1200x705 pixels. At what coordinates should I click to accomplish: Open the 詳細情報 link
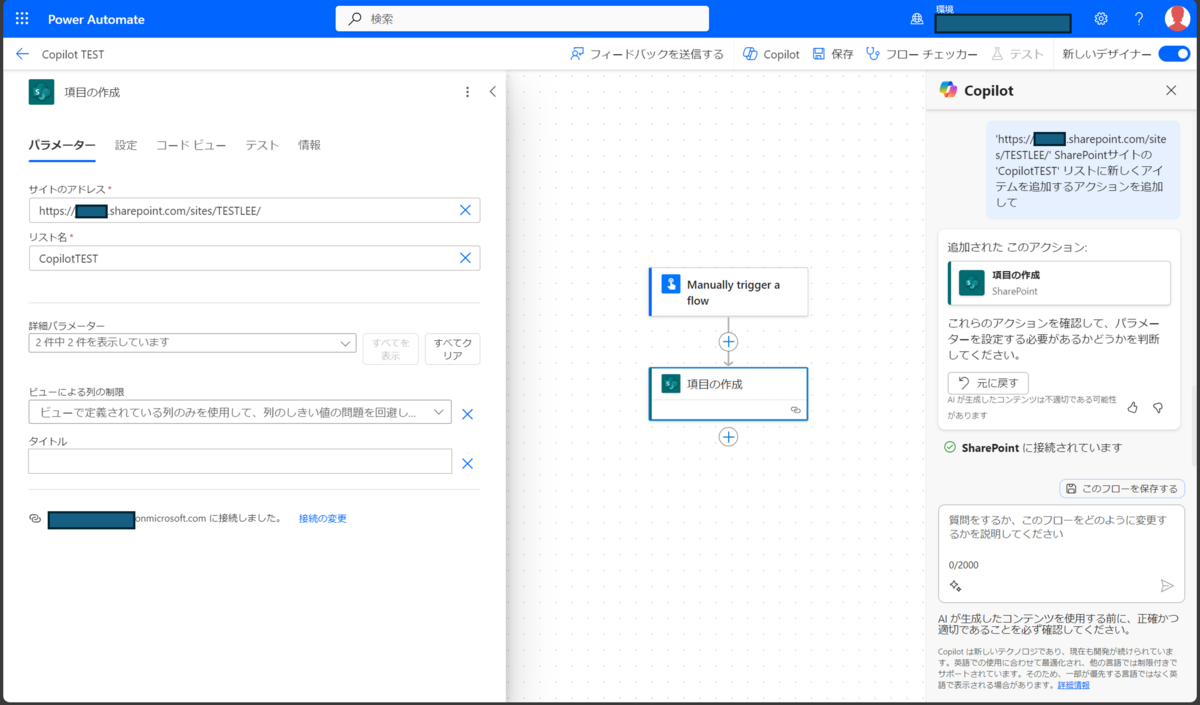click(1074, 685)
